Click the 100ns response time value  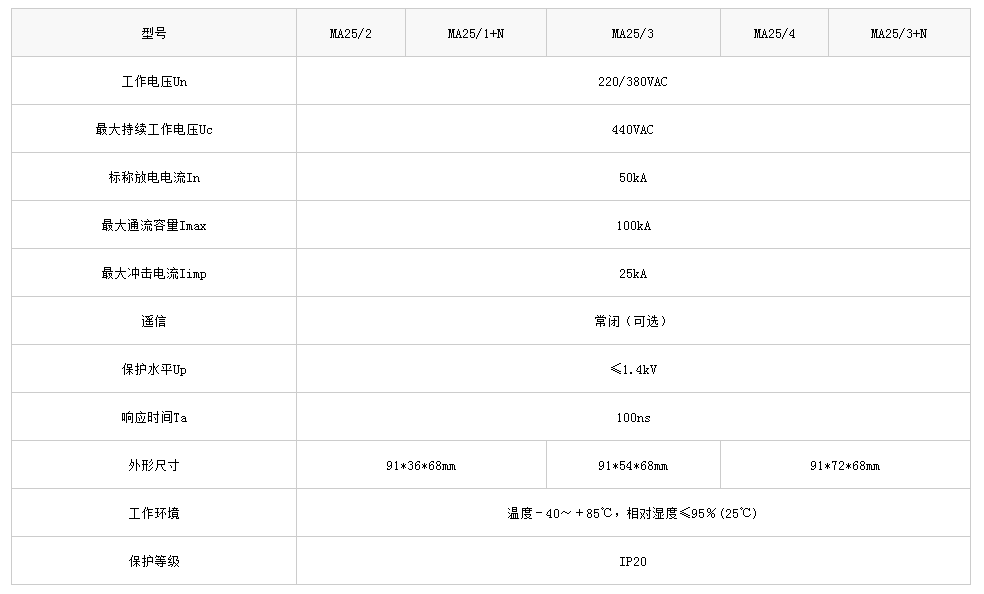(x=633, y=417)
